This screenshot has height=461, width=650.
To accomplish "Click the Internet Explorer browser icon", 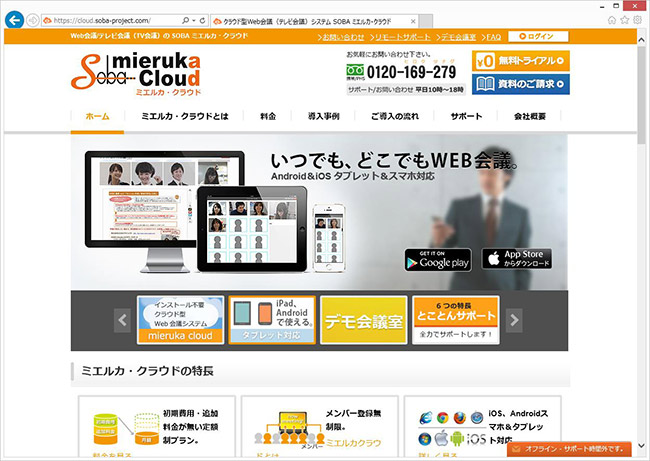I will pyautogui.click(x=426, y=417).
